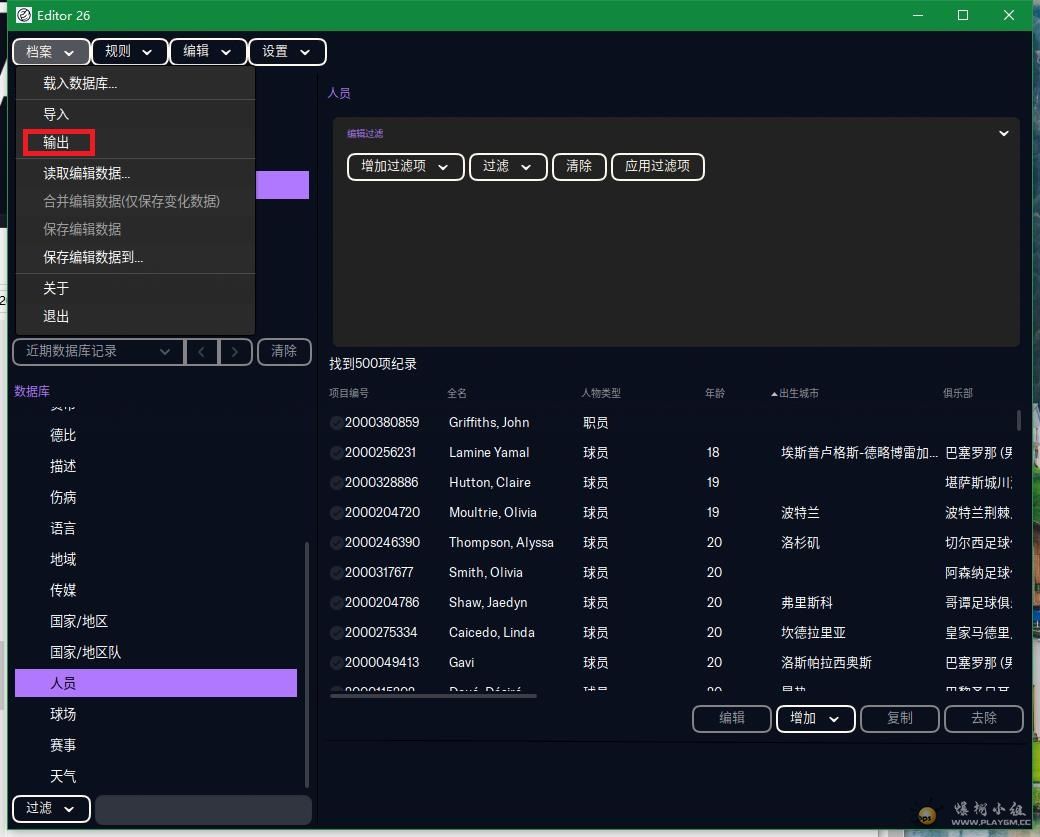Choose 输出 from the 档案 menu
The height and width of the screenshot is (837, 1040).
click(57, 143)
